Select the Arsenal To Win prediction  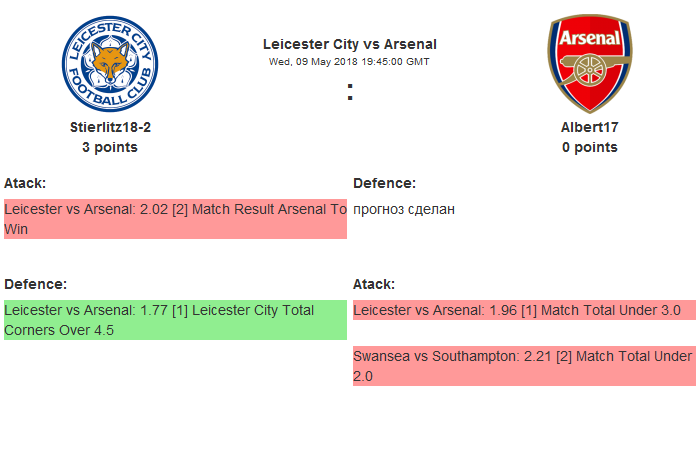coord(175,219)
